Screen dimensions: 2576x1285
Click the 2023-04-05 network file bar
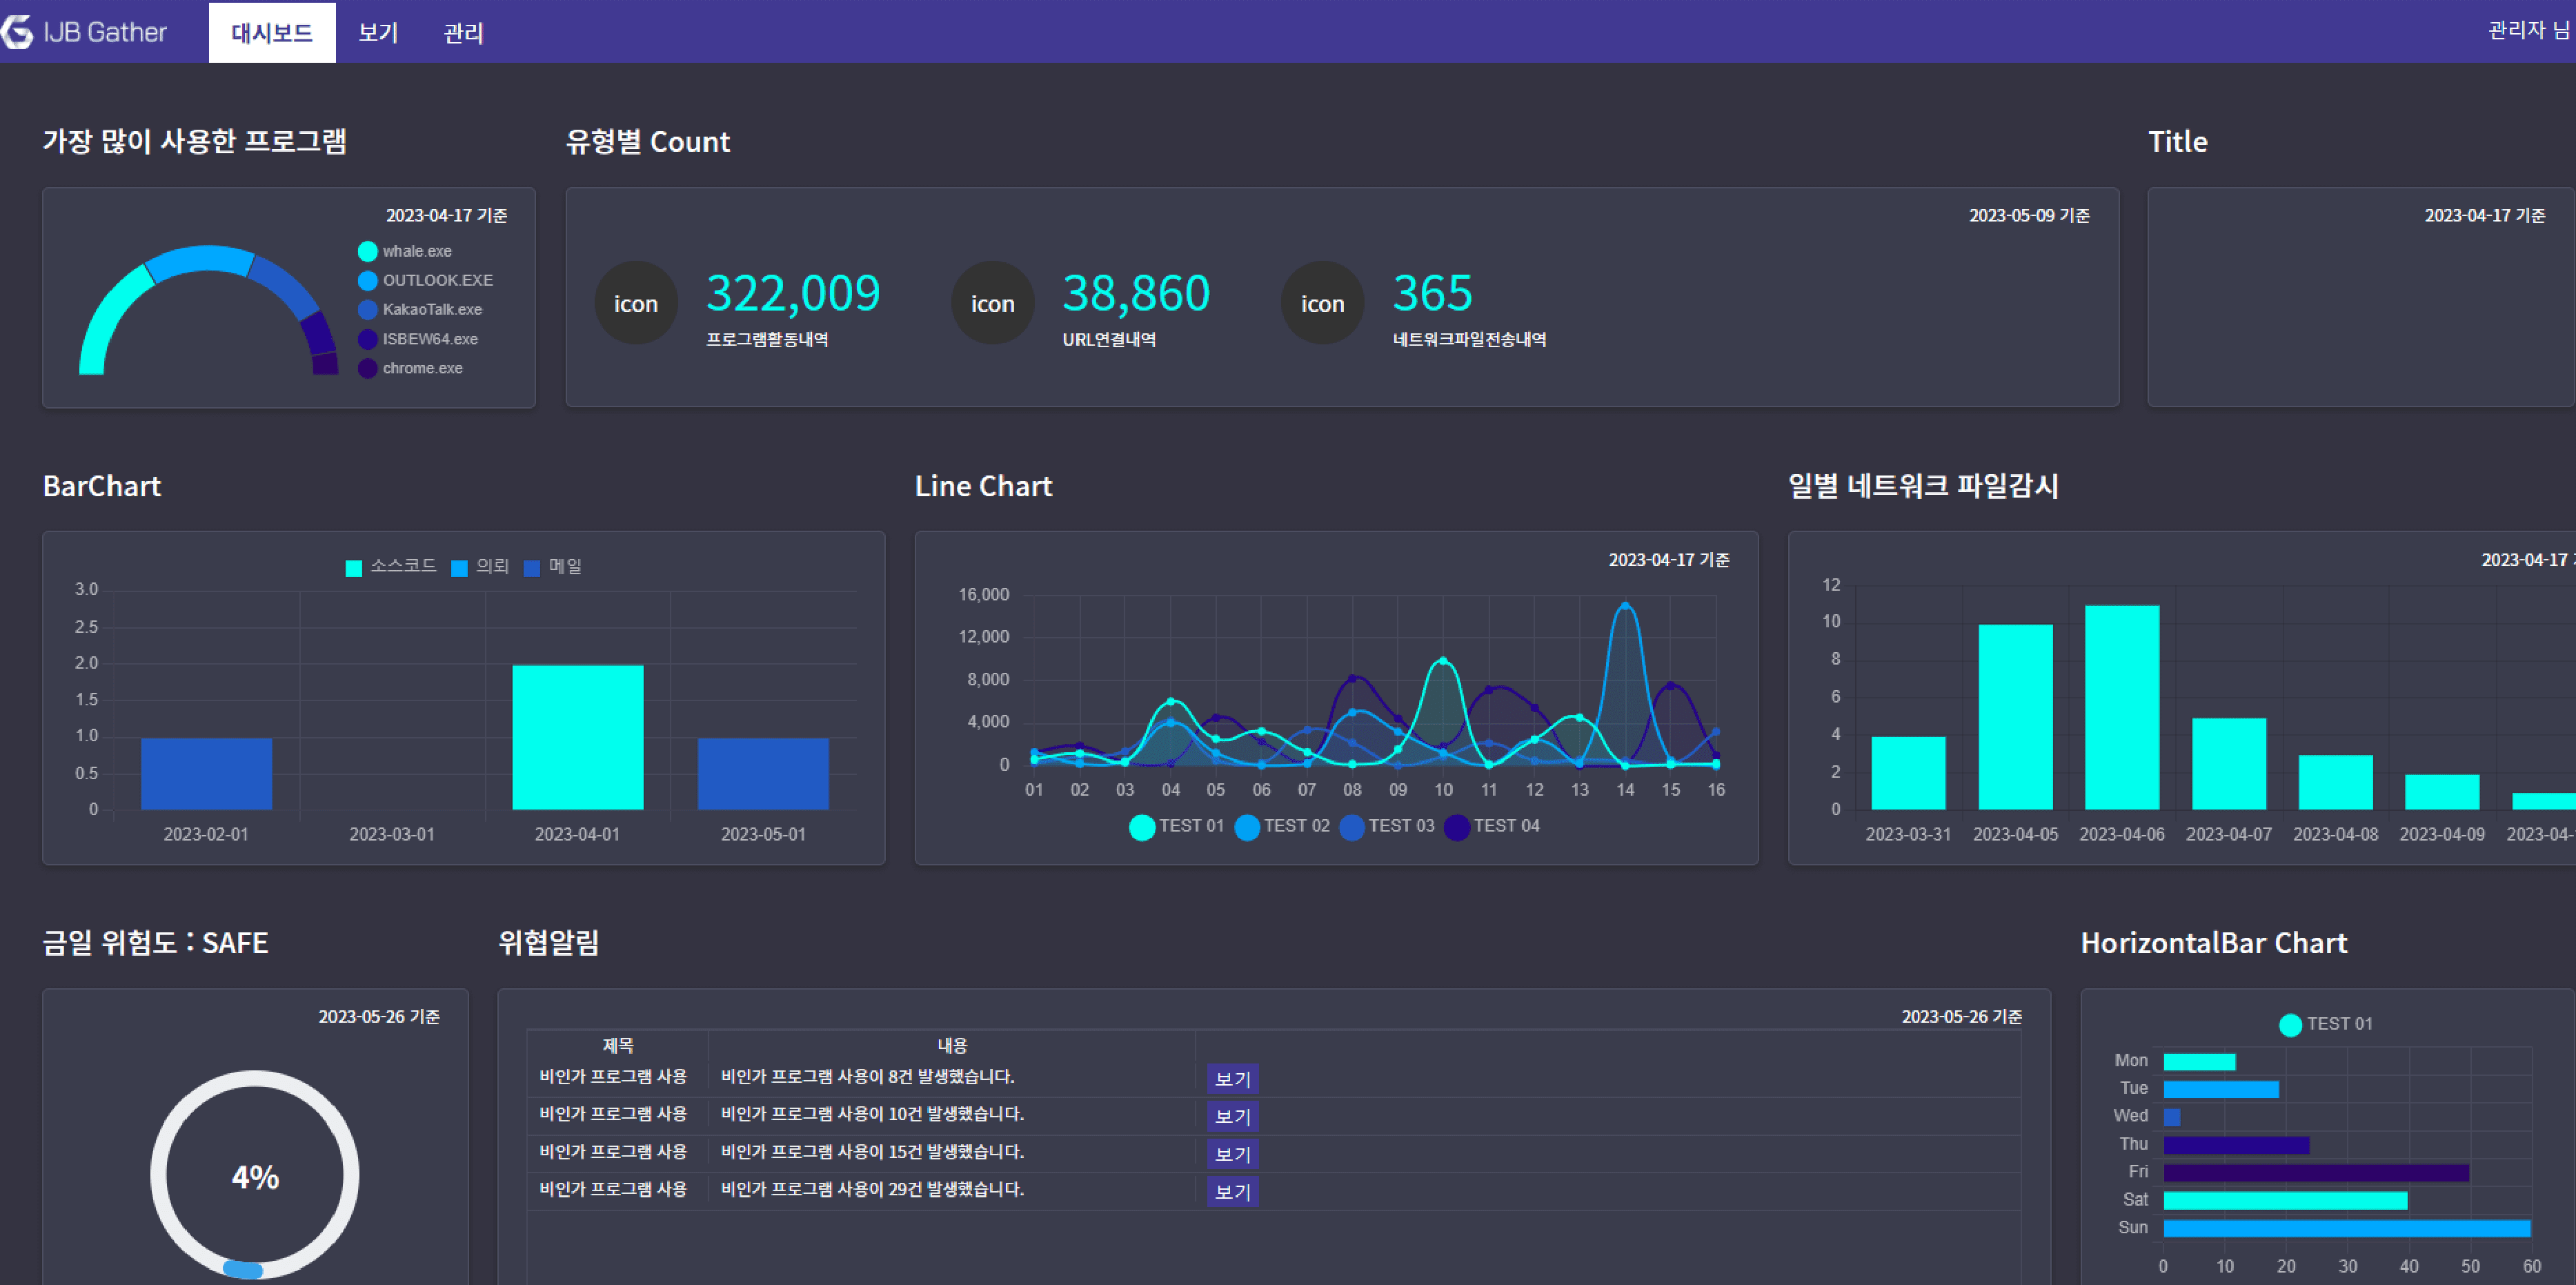2016,717
